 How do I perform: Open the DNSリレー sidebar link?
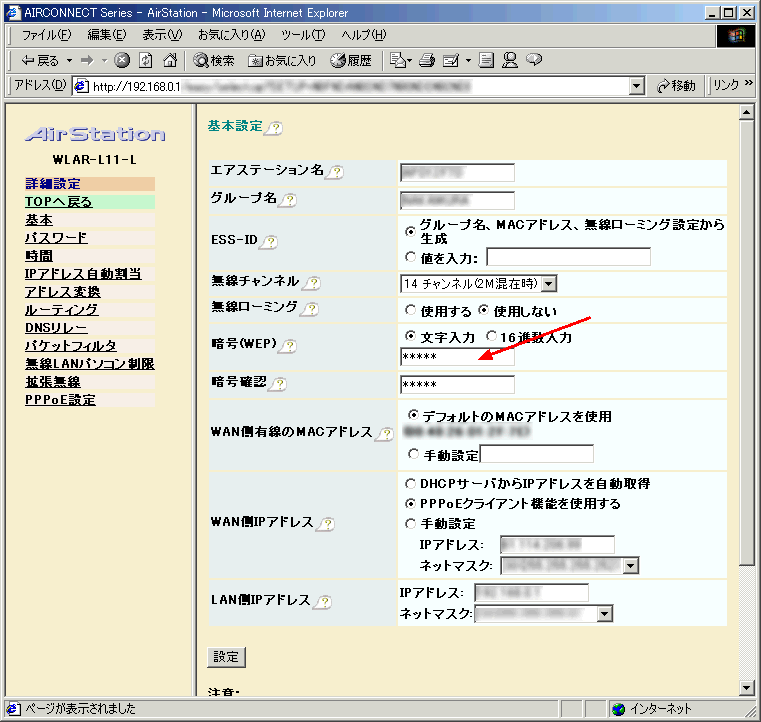(56, 328)
